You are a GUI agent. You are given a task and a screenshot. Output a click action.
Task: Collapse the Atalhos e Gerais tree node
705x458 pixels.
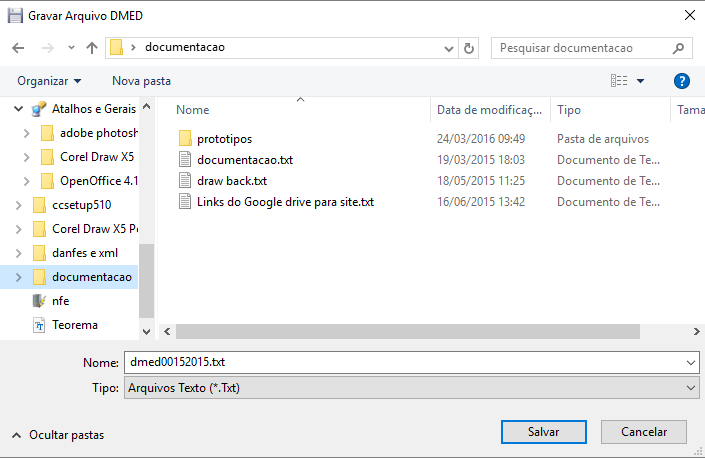pos(18,109)
